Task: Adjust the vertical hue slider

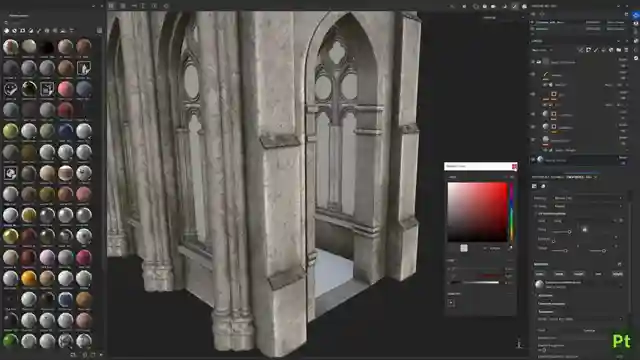Action: click(x=511, y=212)
